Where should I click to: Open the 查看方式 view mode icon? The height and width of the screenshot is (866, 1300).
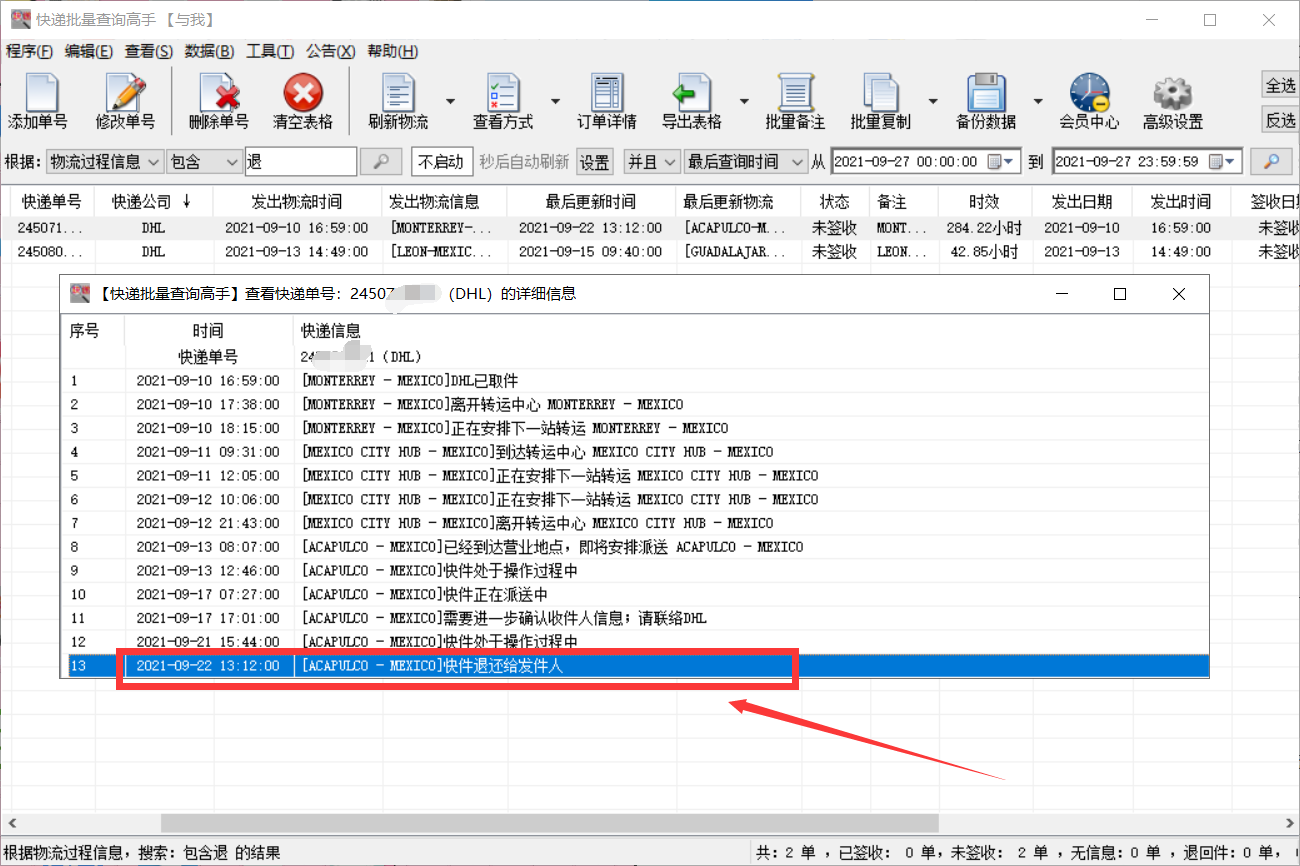502,102
